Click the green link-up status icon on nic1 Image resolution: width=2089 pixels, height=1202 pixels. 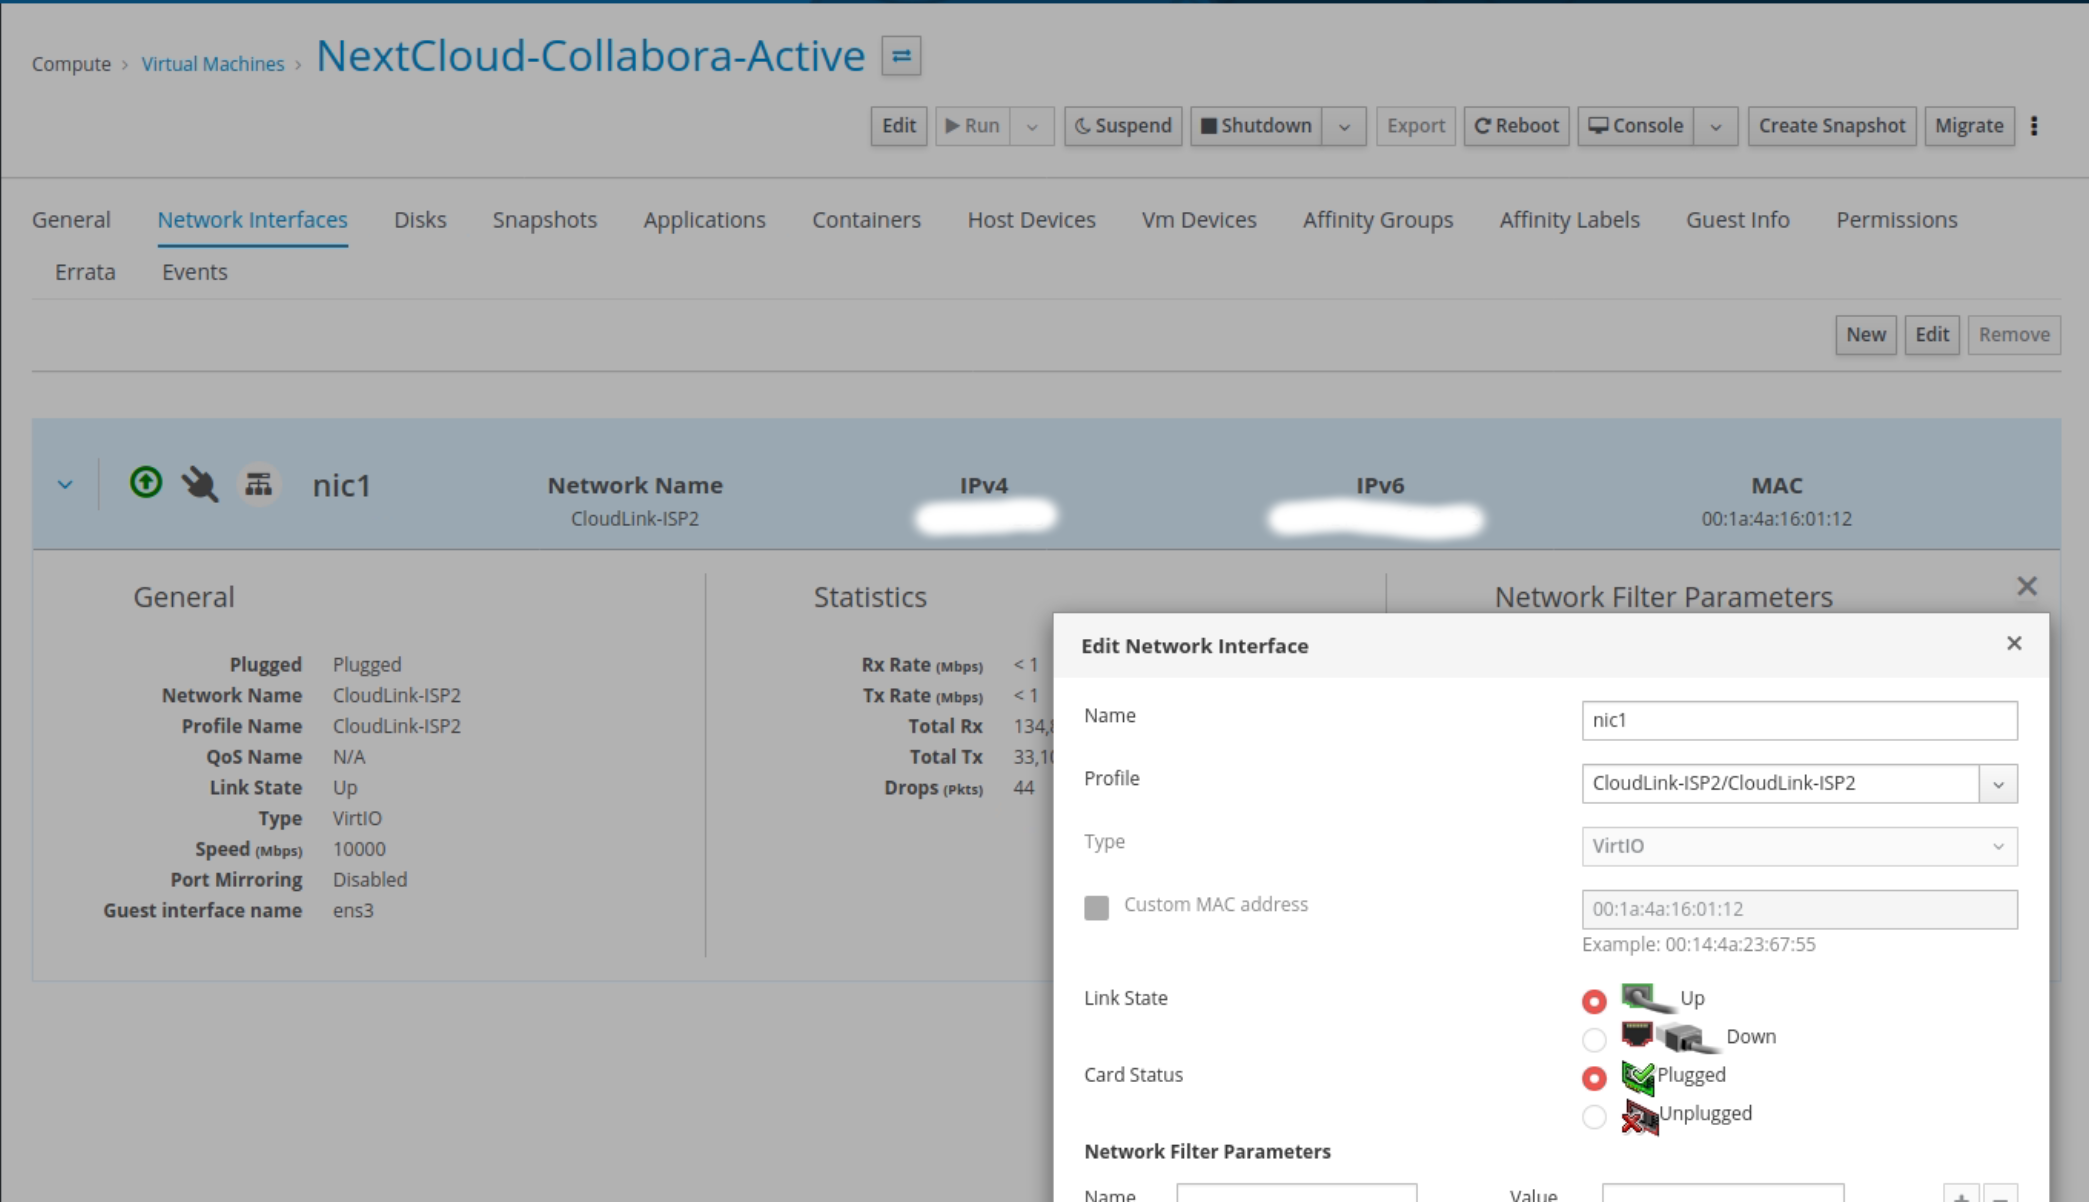click(x=146, y=483)
